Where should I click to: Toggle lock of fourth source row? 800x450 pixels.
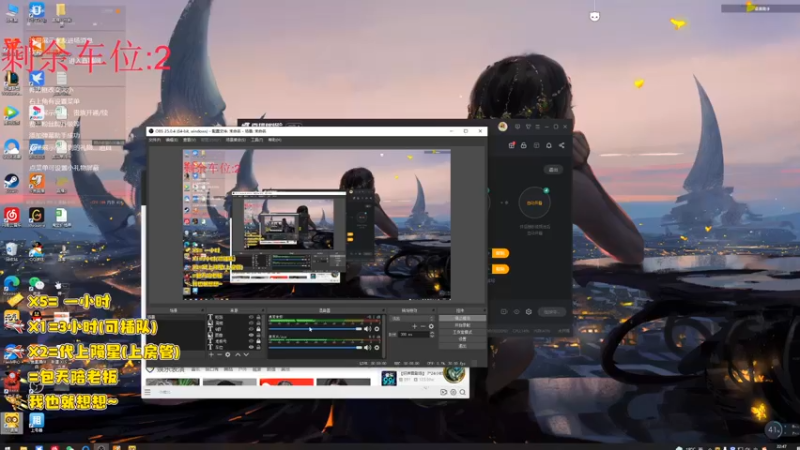(x=259, y=335)
